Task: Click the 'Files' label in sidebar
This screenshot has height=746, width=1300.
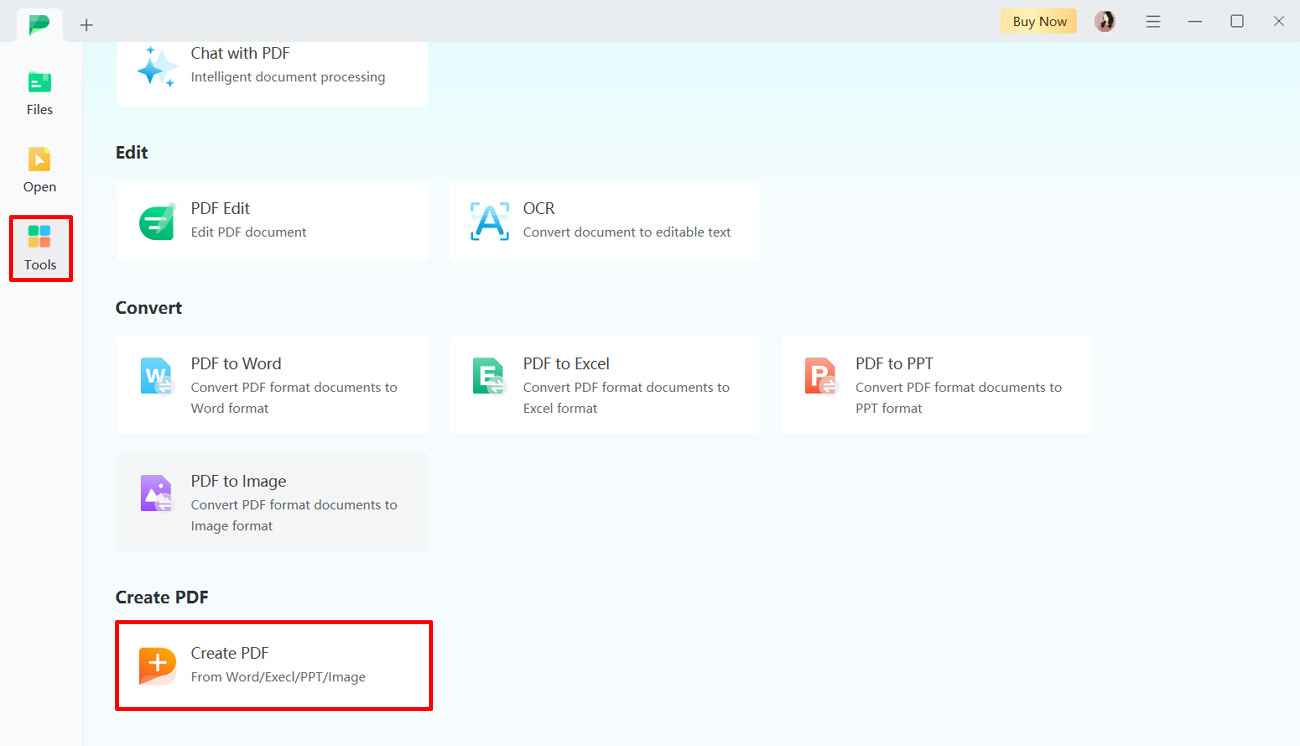Action: [x=40, y=110]
